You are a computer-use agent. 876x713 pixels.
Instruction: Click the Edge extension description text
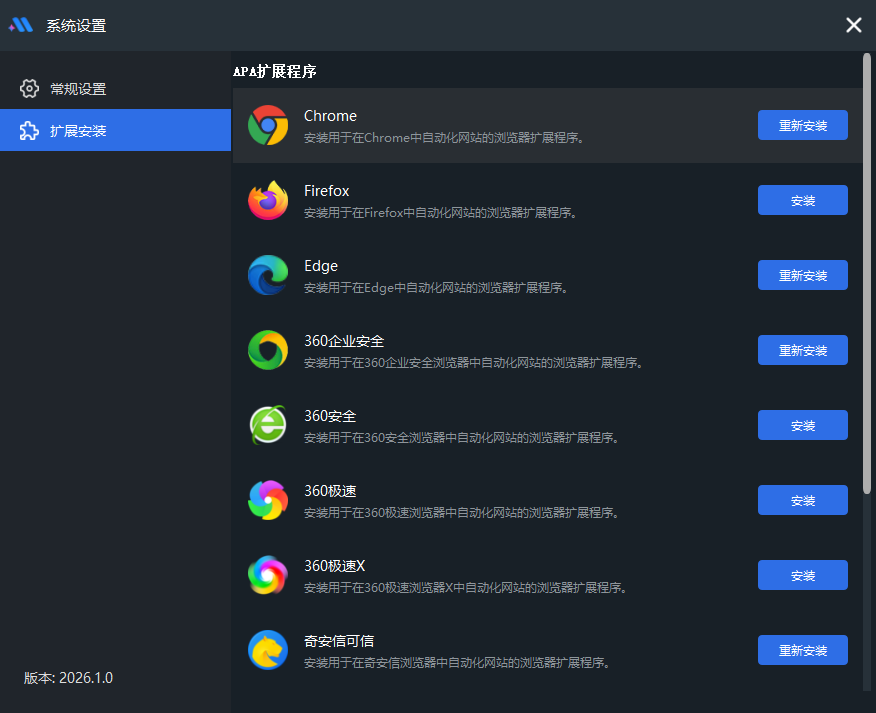tap(436, 288)
